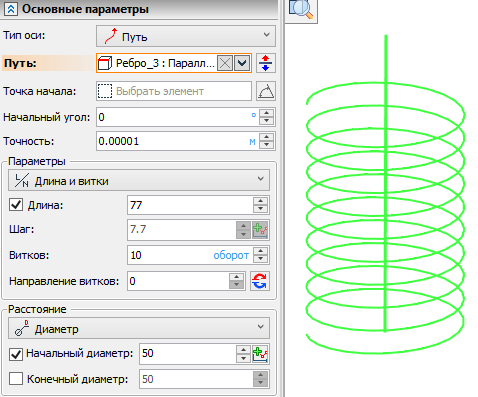The height and width of the screenshot is (397, 478).
Task: Toggle the Длина checkbox
Action: [16, 205]
